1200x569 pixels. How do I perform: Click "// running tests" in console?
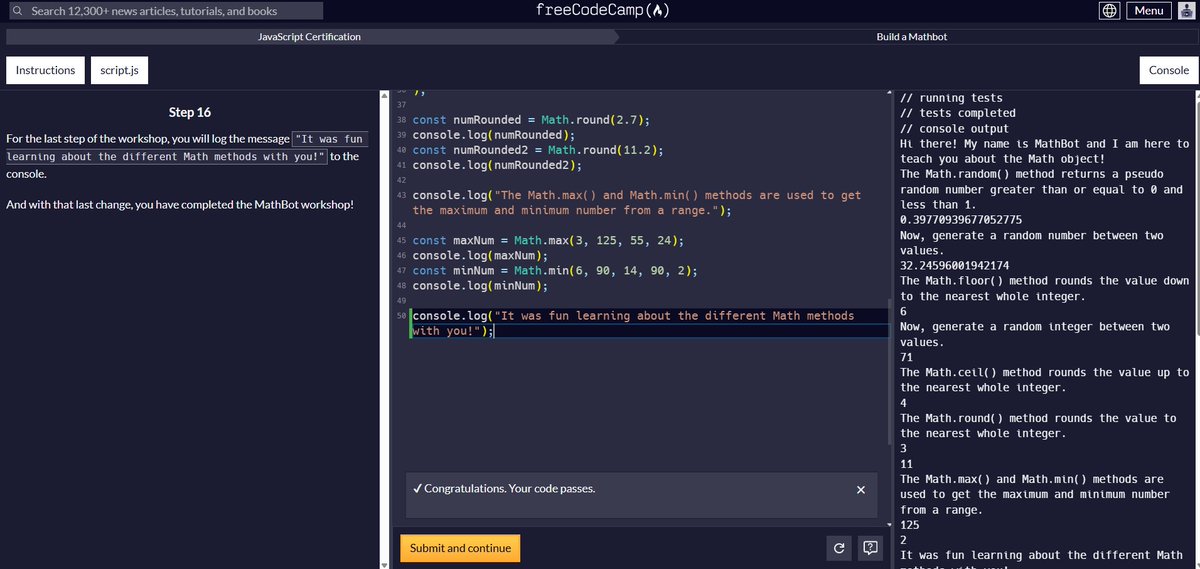(951, 98)
